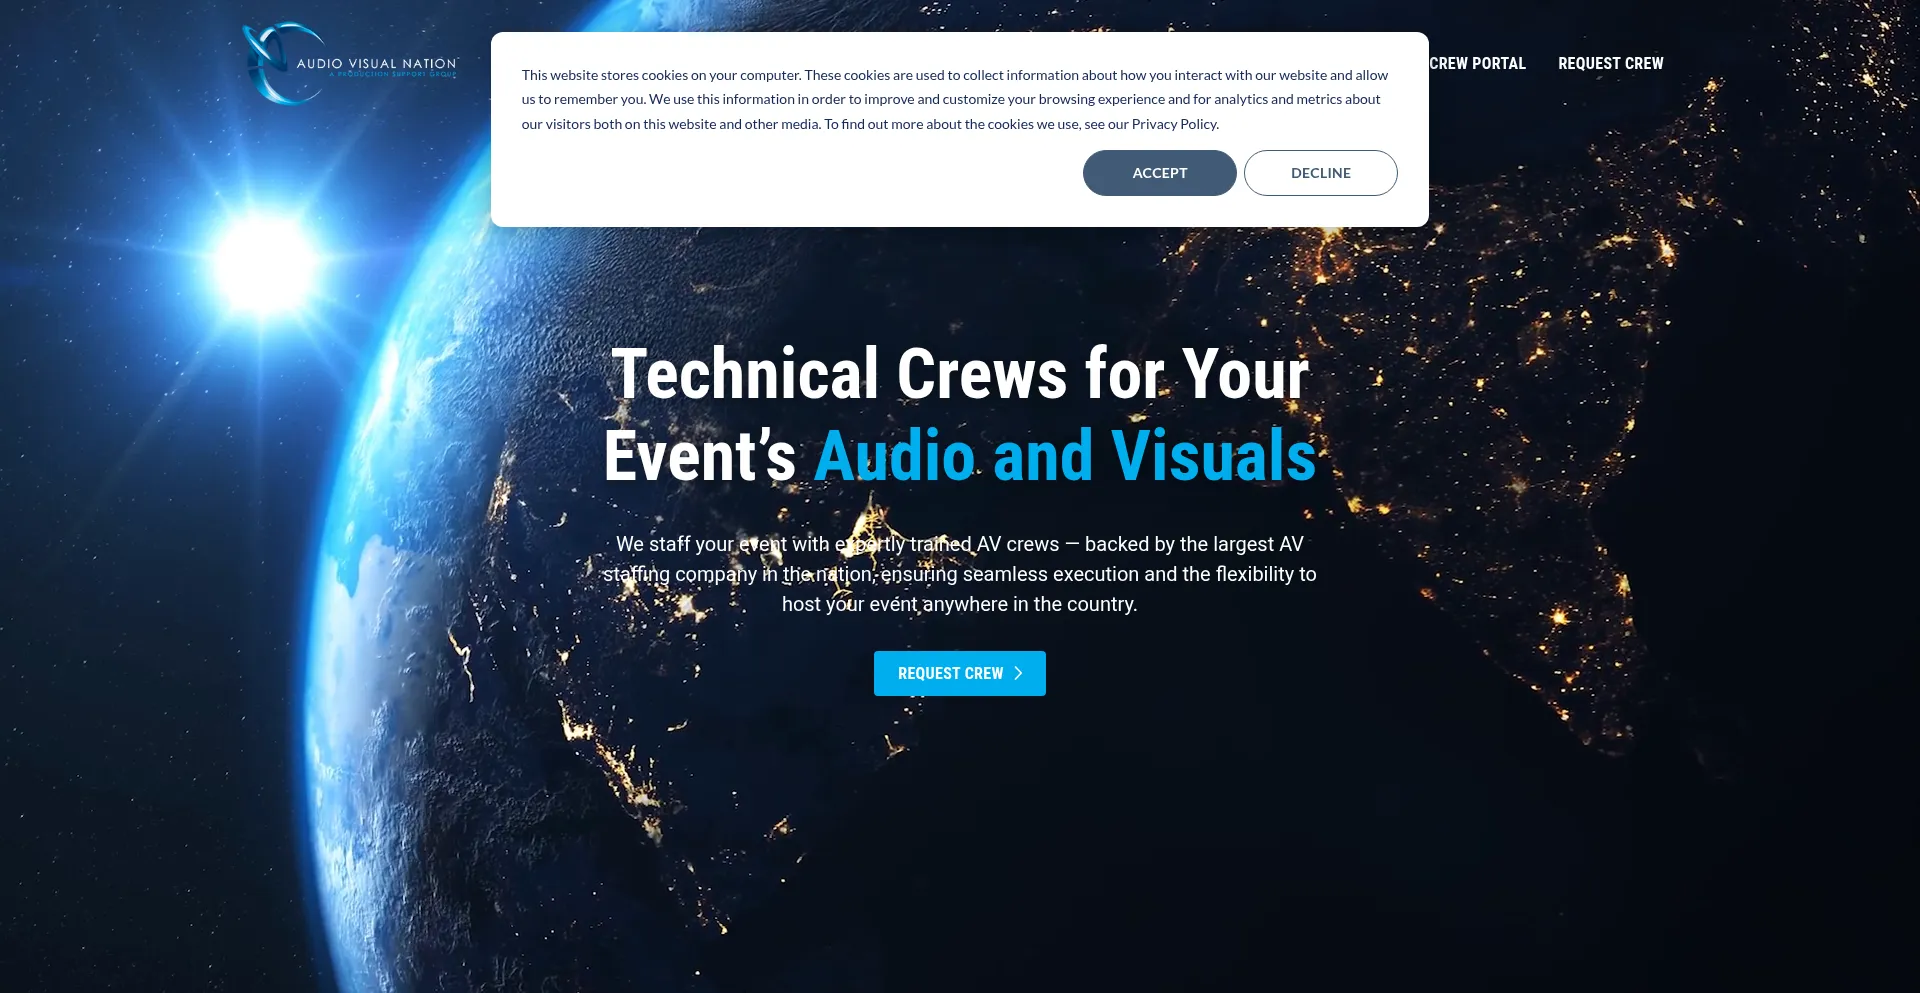Select Request Crew in the top navigation
The height and width of the screenshot is (993, 1920).
point(1610,64)
